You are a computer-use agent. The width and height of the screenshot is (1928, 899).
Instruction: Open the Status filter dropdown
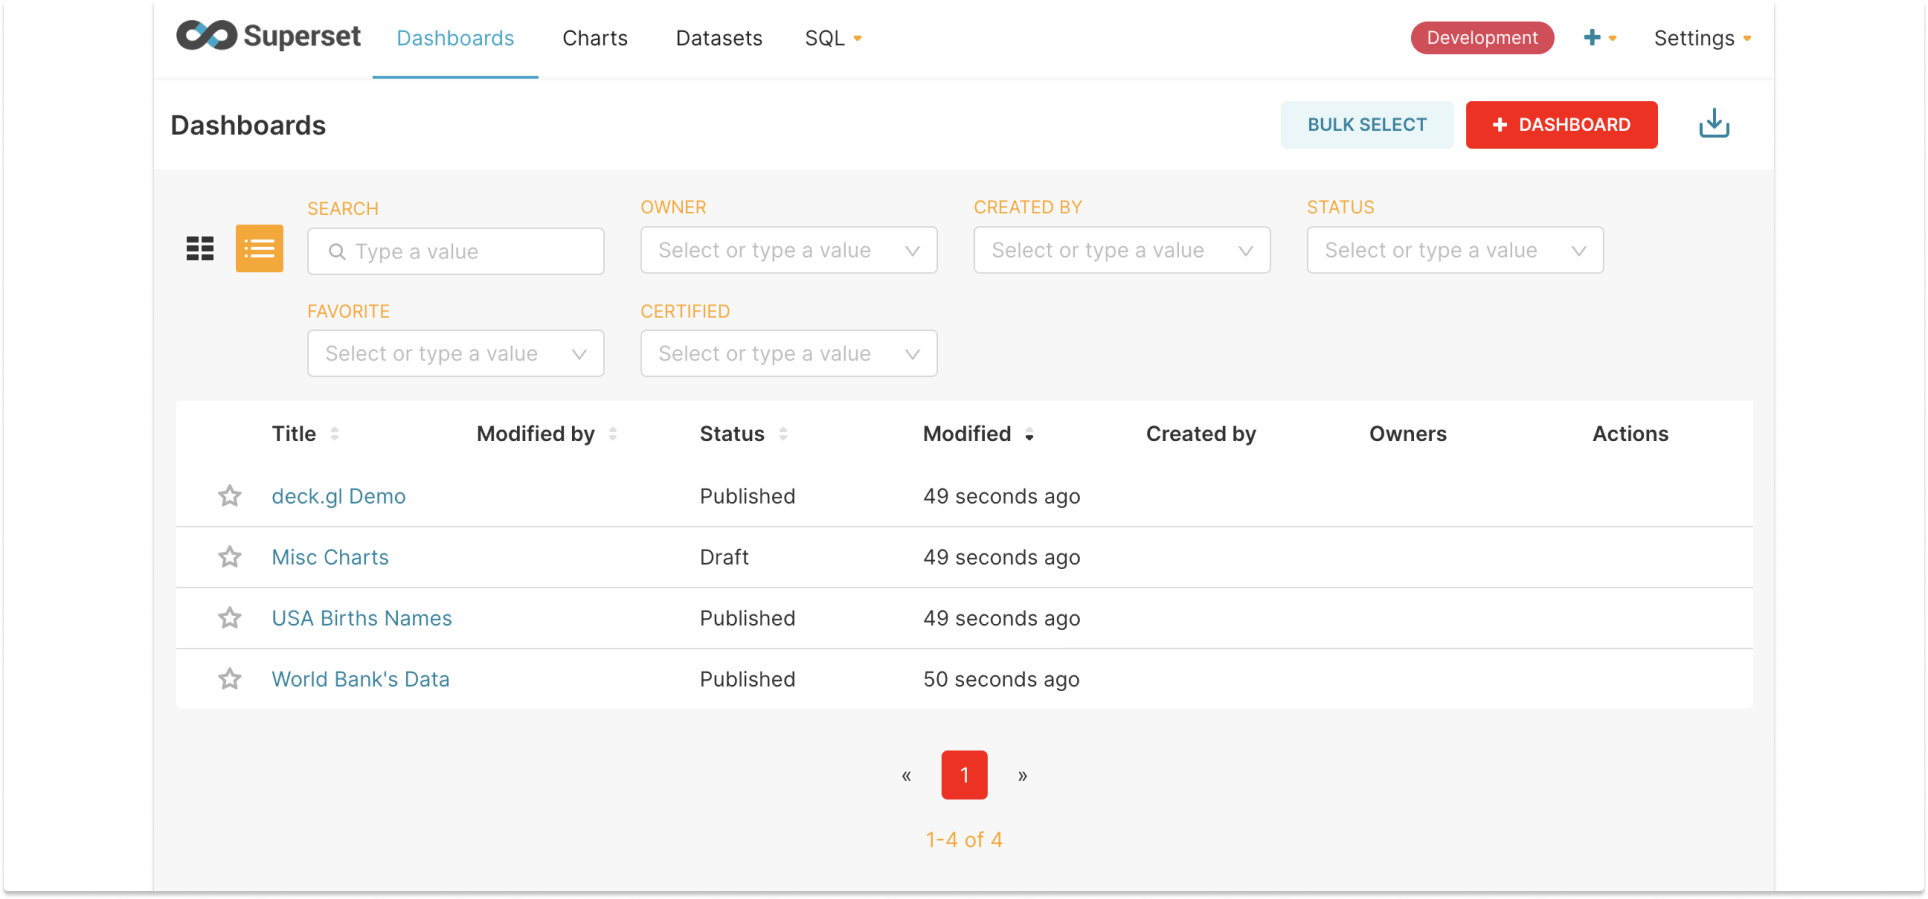[x=1454, y=250]
